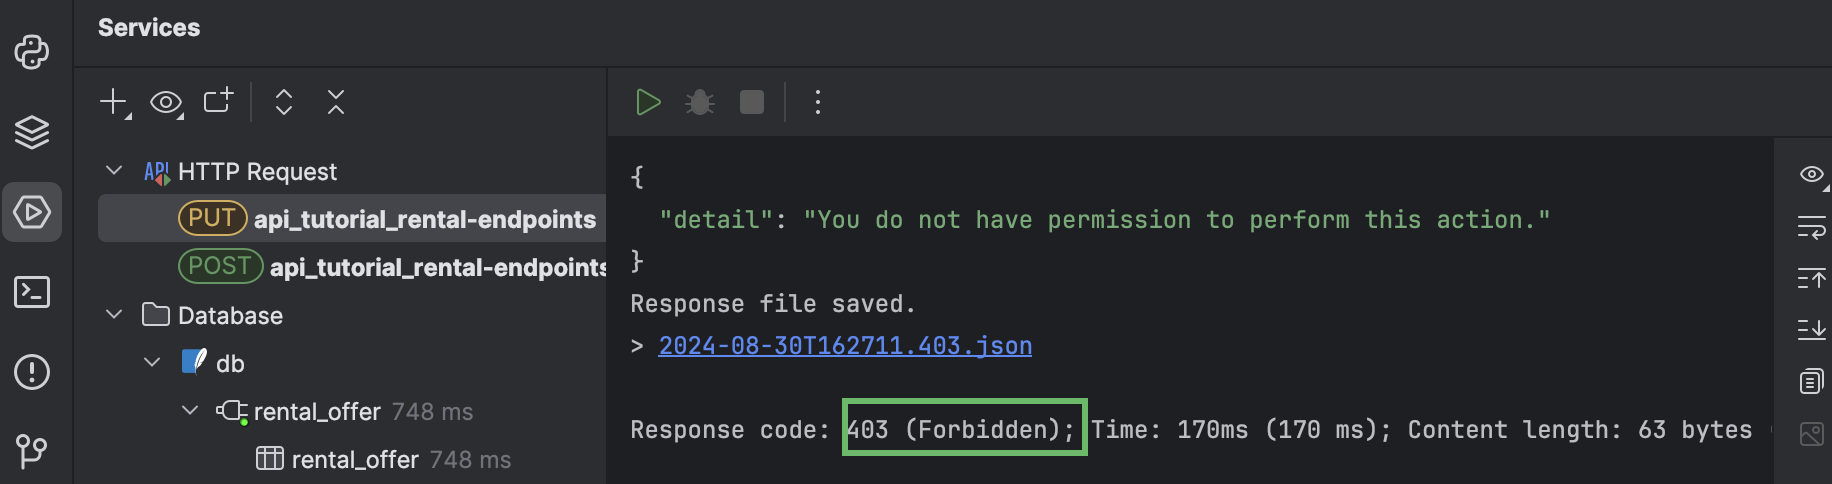
Task: Click the Scroll to End icon
Action: [1811, 330]
